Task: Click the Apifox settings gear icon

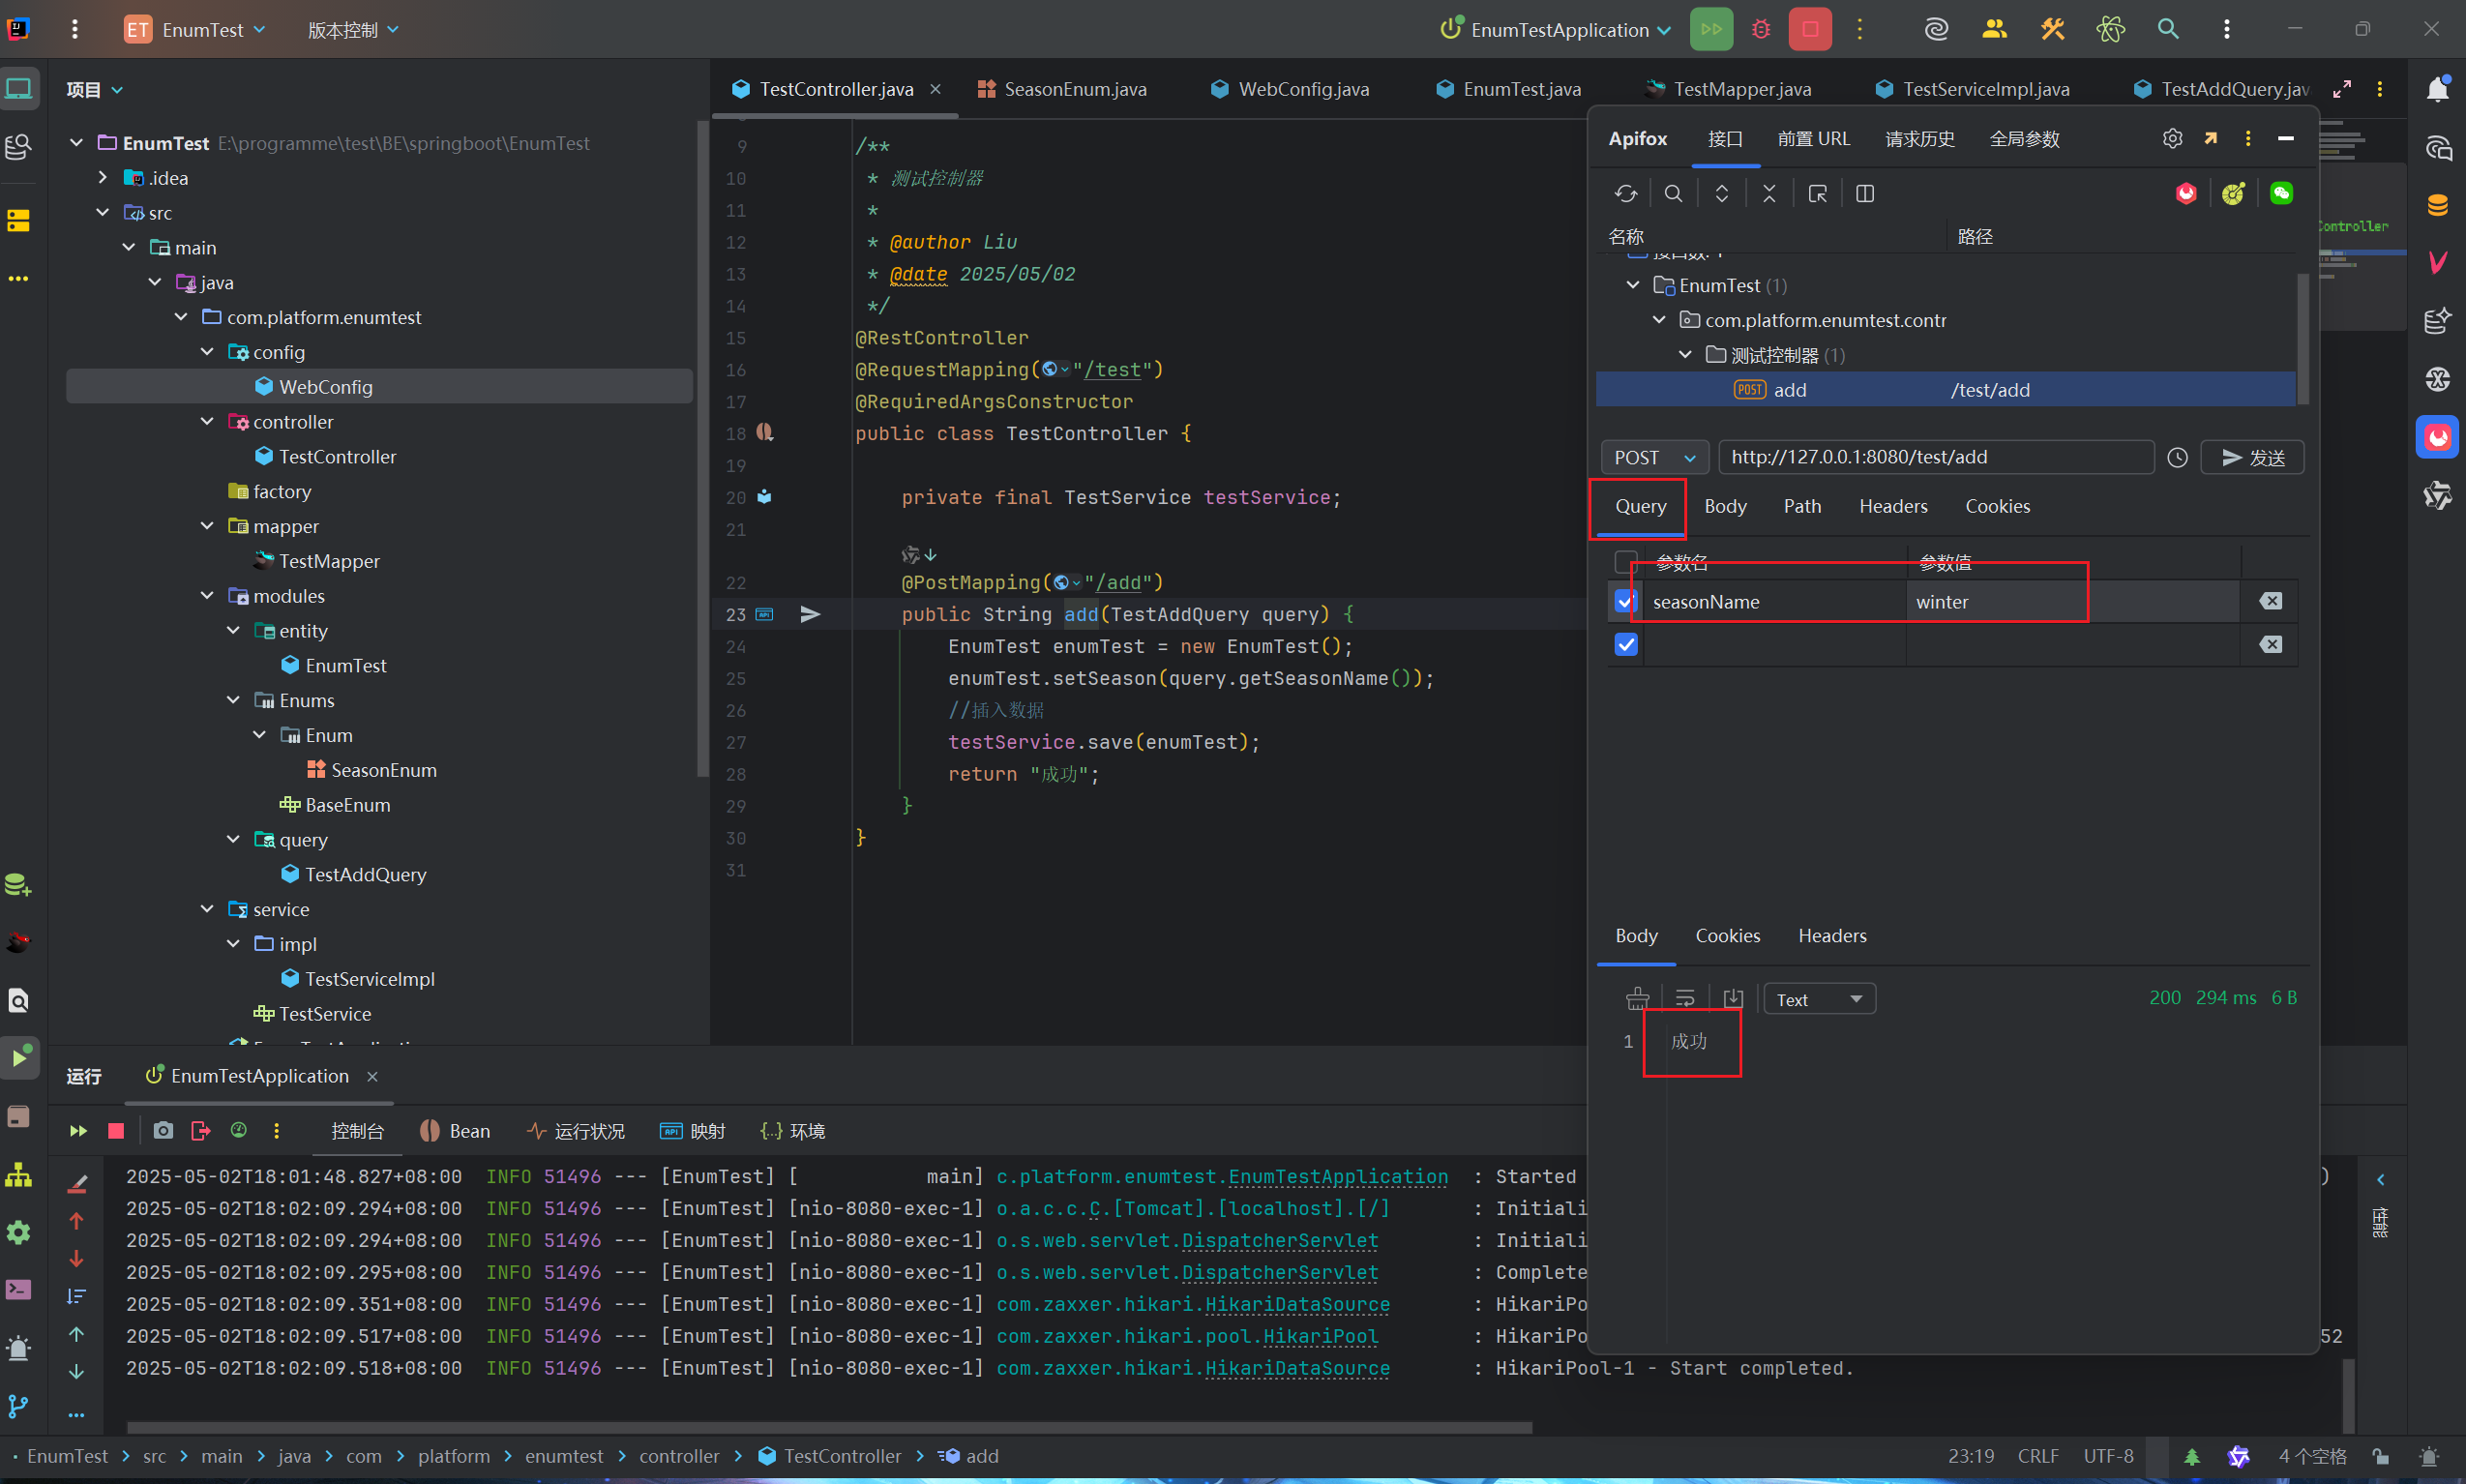Action: click(2172, 139)
